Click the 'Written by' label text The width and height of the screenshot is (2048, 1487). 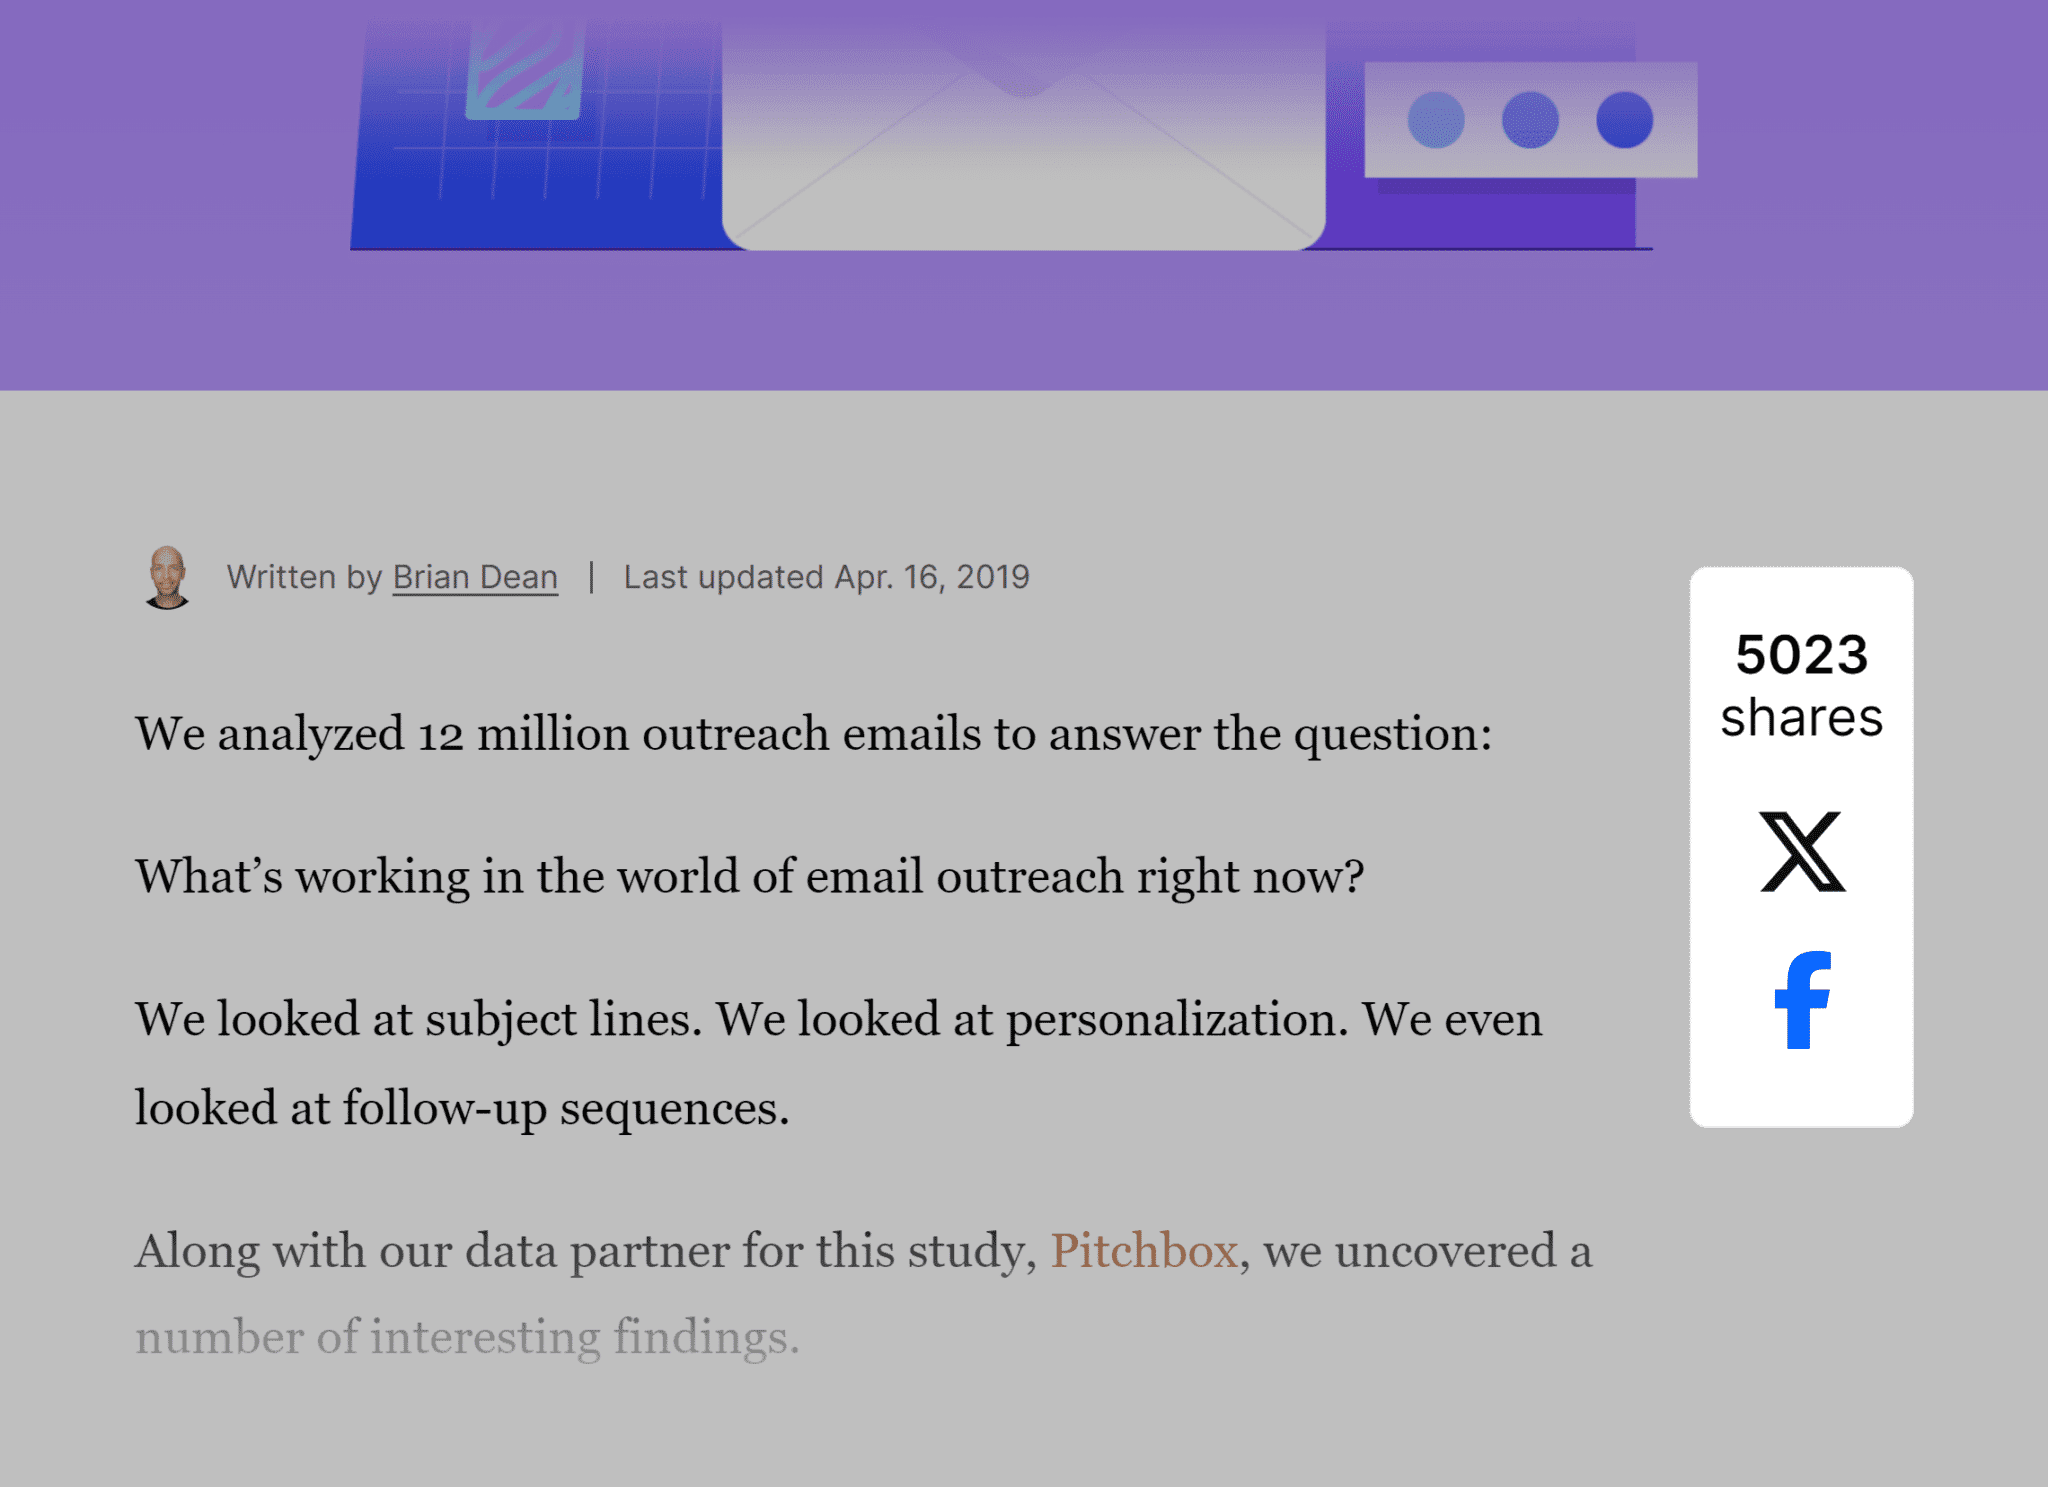pyautogui.click(x=305, y=577)
